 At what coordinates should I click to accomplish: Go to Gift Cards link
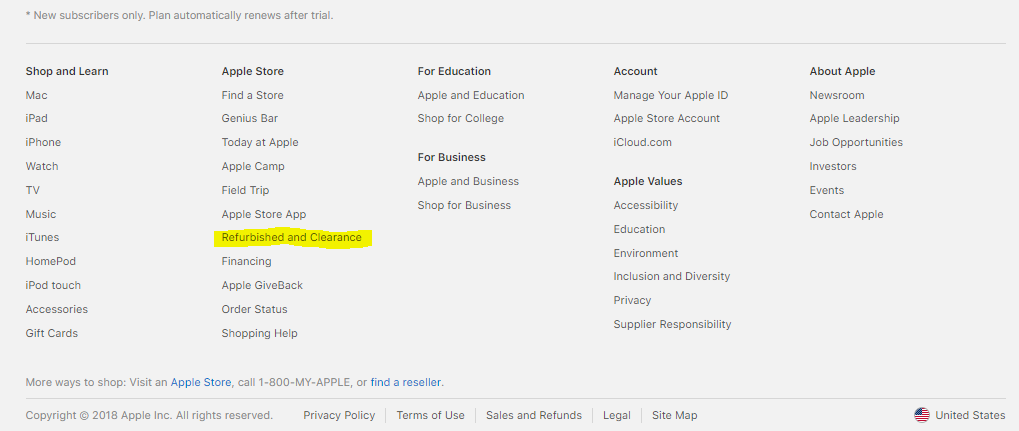[51, 333]
